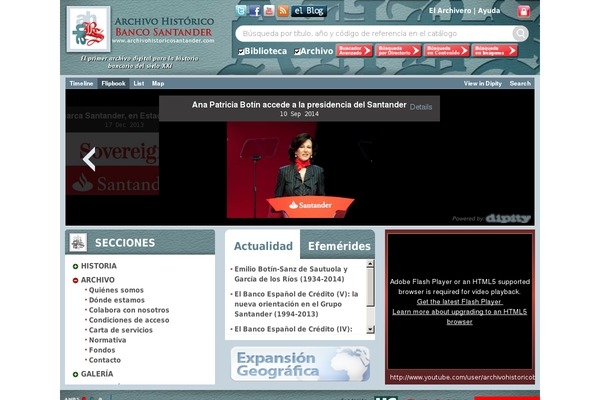
Task: Click the slide title Ana Patricia Botín
Action: coord(299,105)
